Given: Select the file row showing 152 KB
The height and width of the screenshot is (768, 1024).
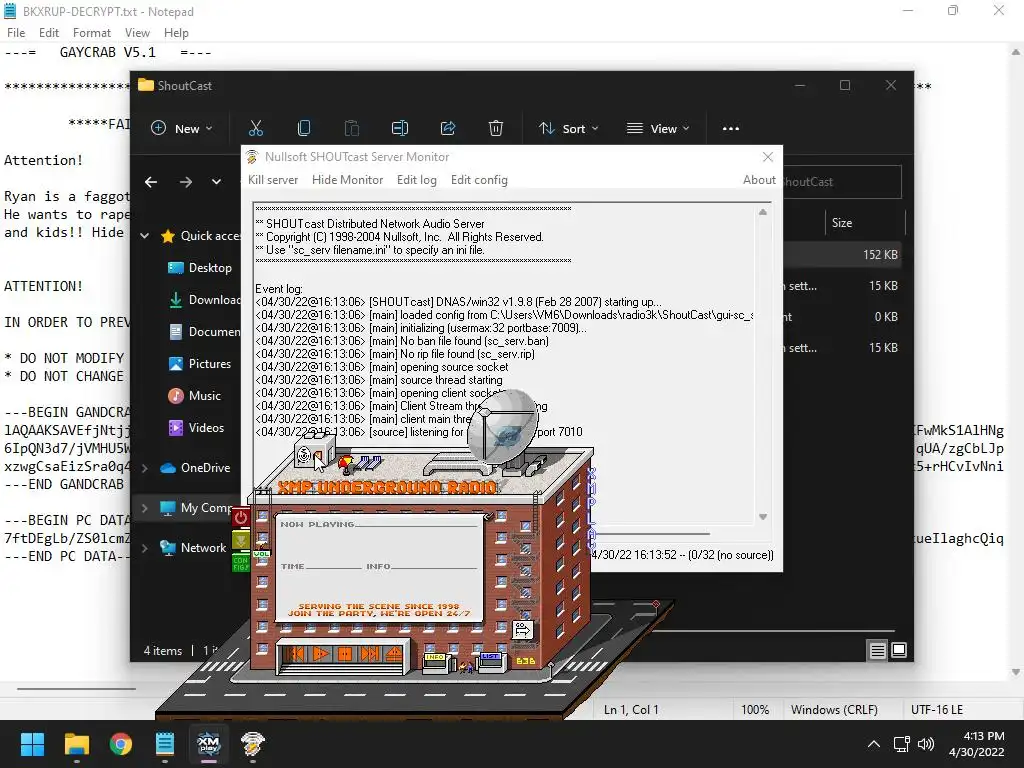Looking at the screenshot, I should click(x=843, y=255).
